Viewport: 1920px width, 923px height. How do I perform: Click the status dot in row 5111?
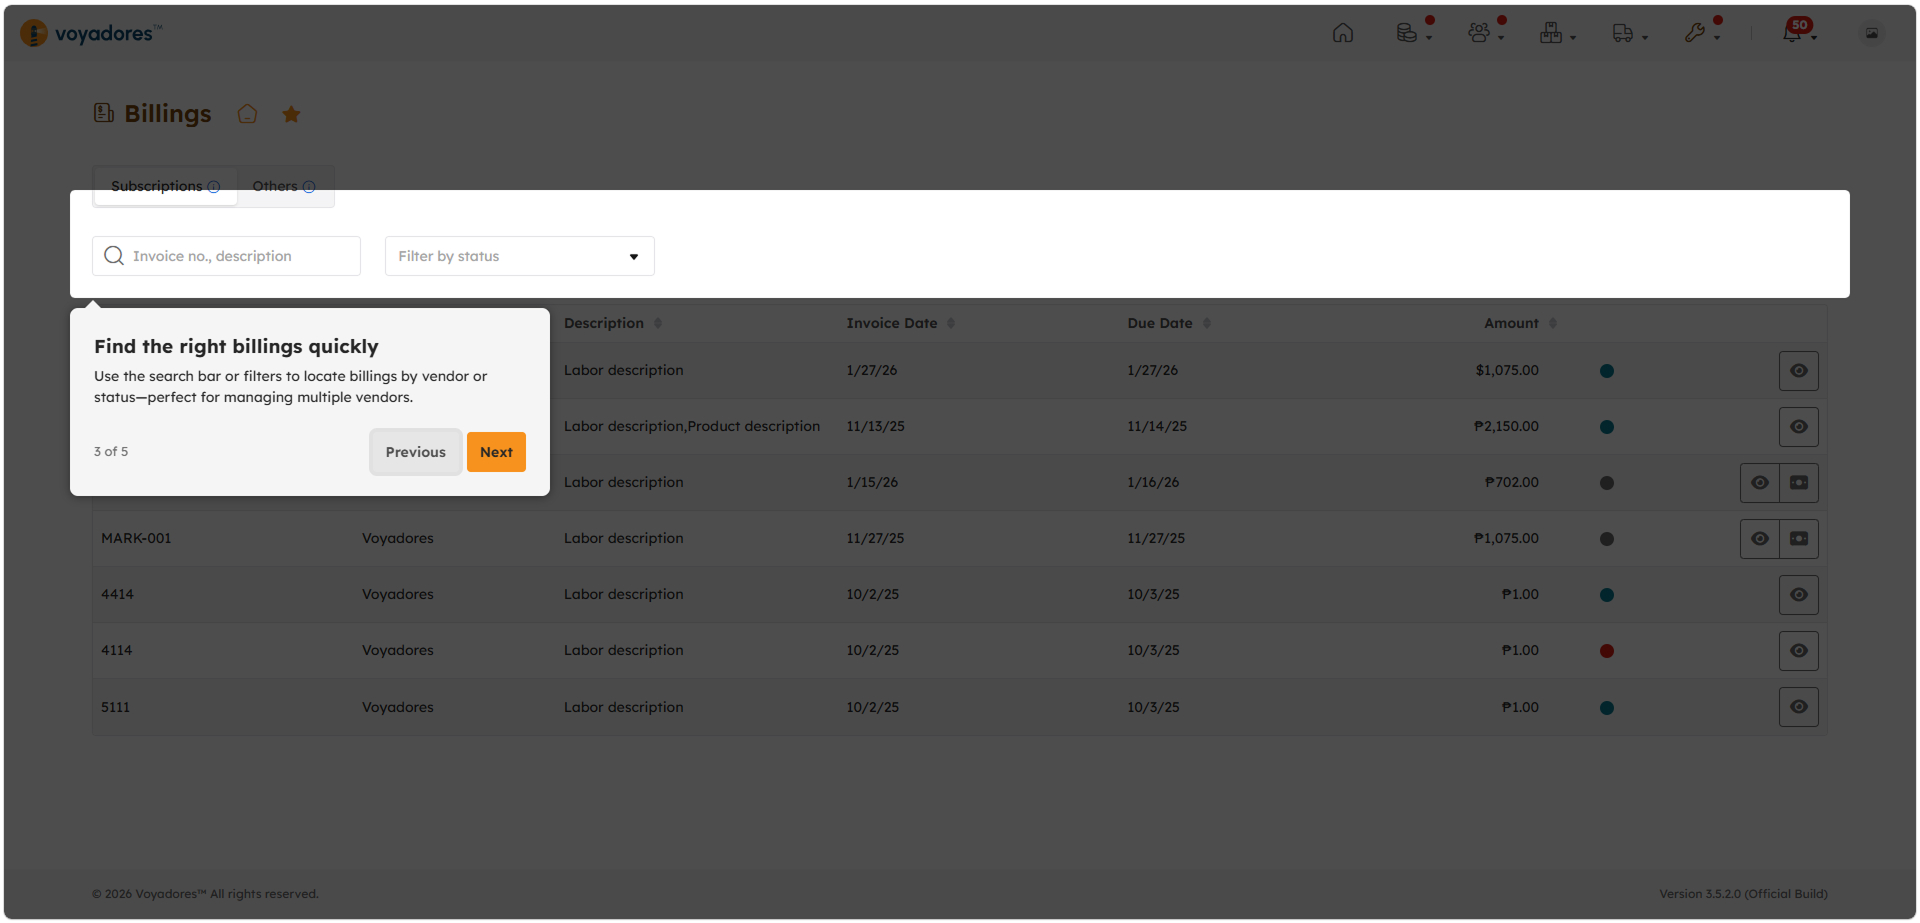coord(1607,708)
